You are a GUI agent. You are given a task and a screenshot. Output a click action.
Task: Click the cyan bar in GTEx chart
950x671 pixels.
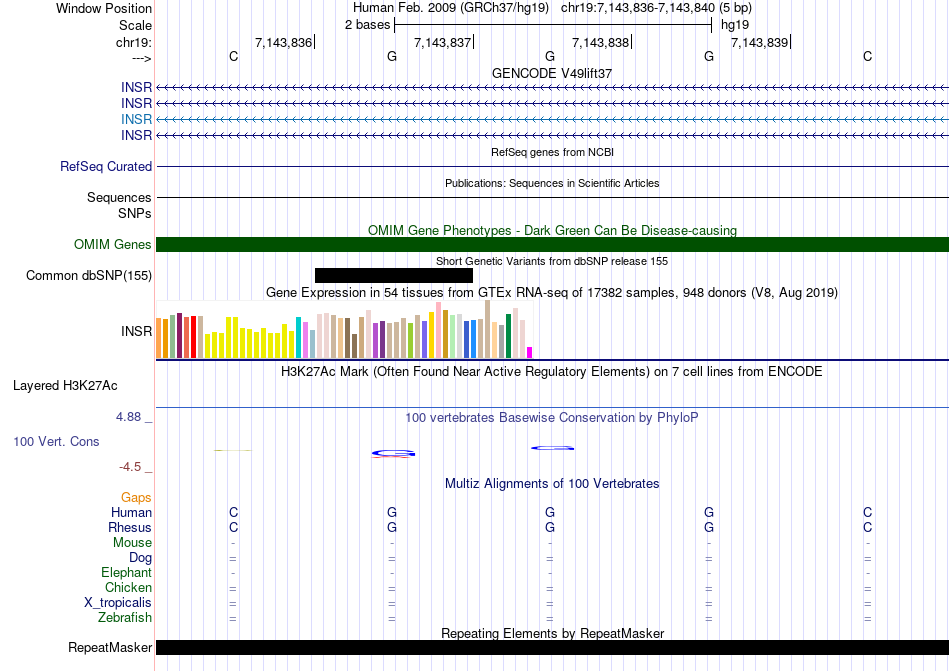pyautogui.click(x=298, y=337)
